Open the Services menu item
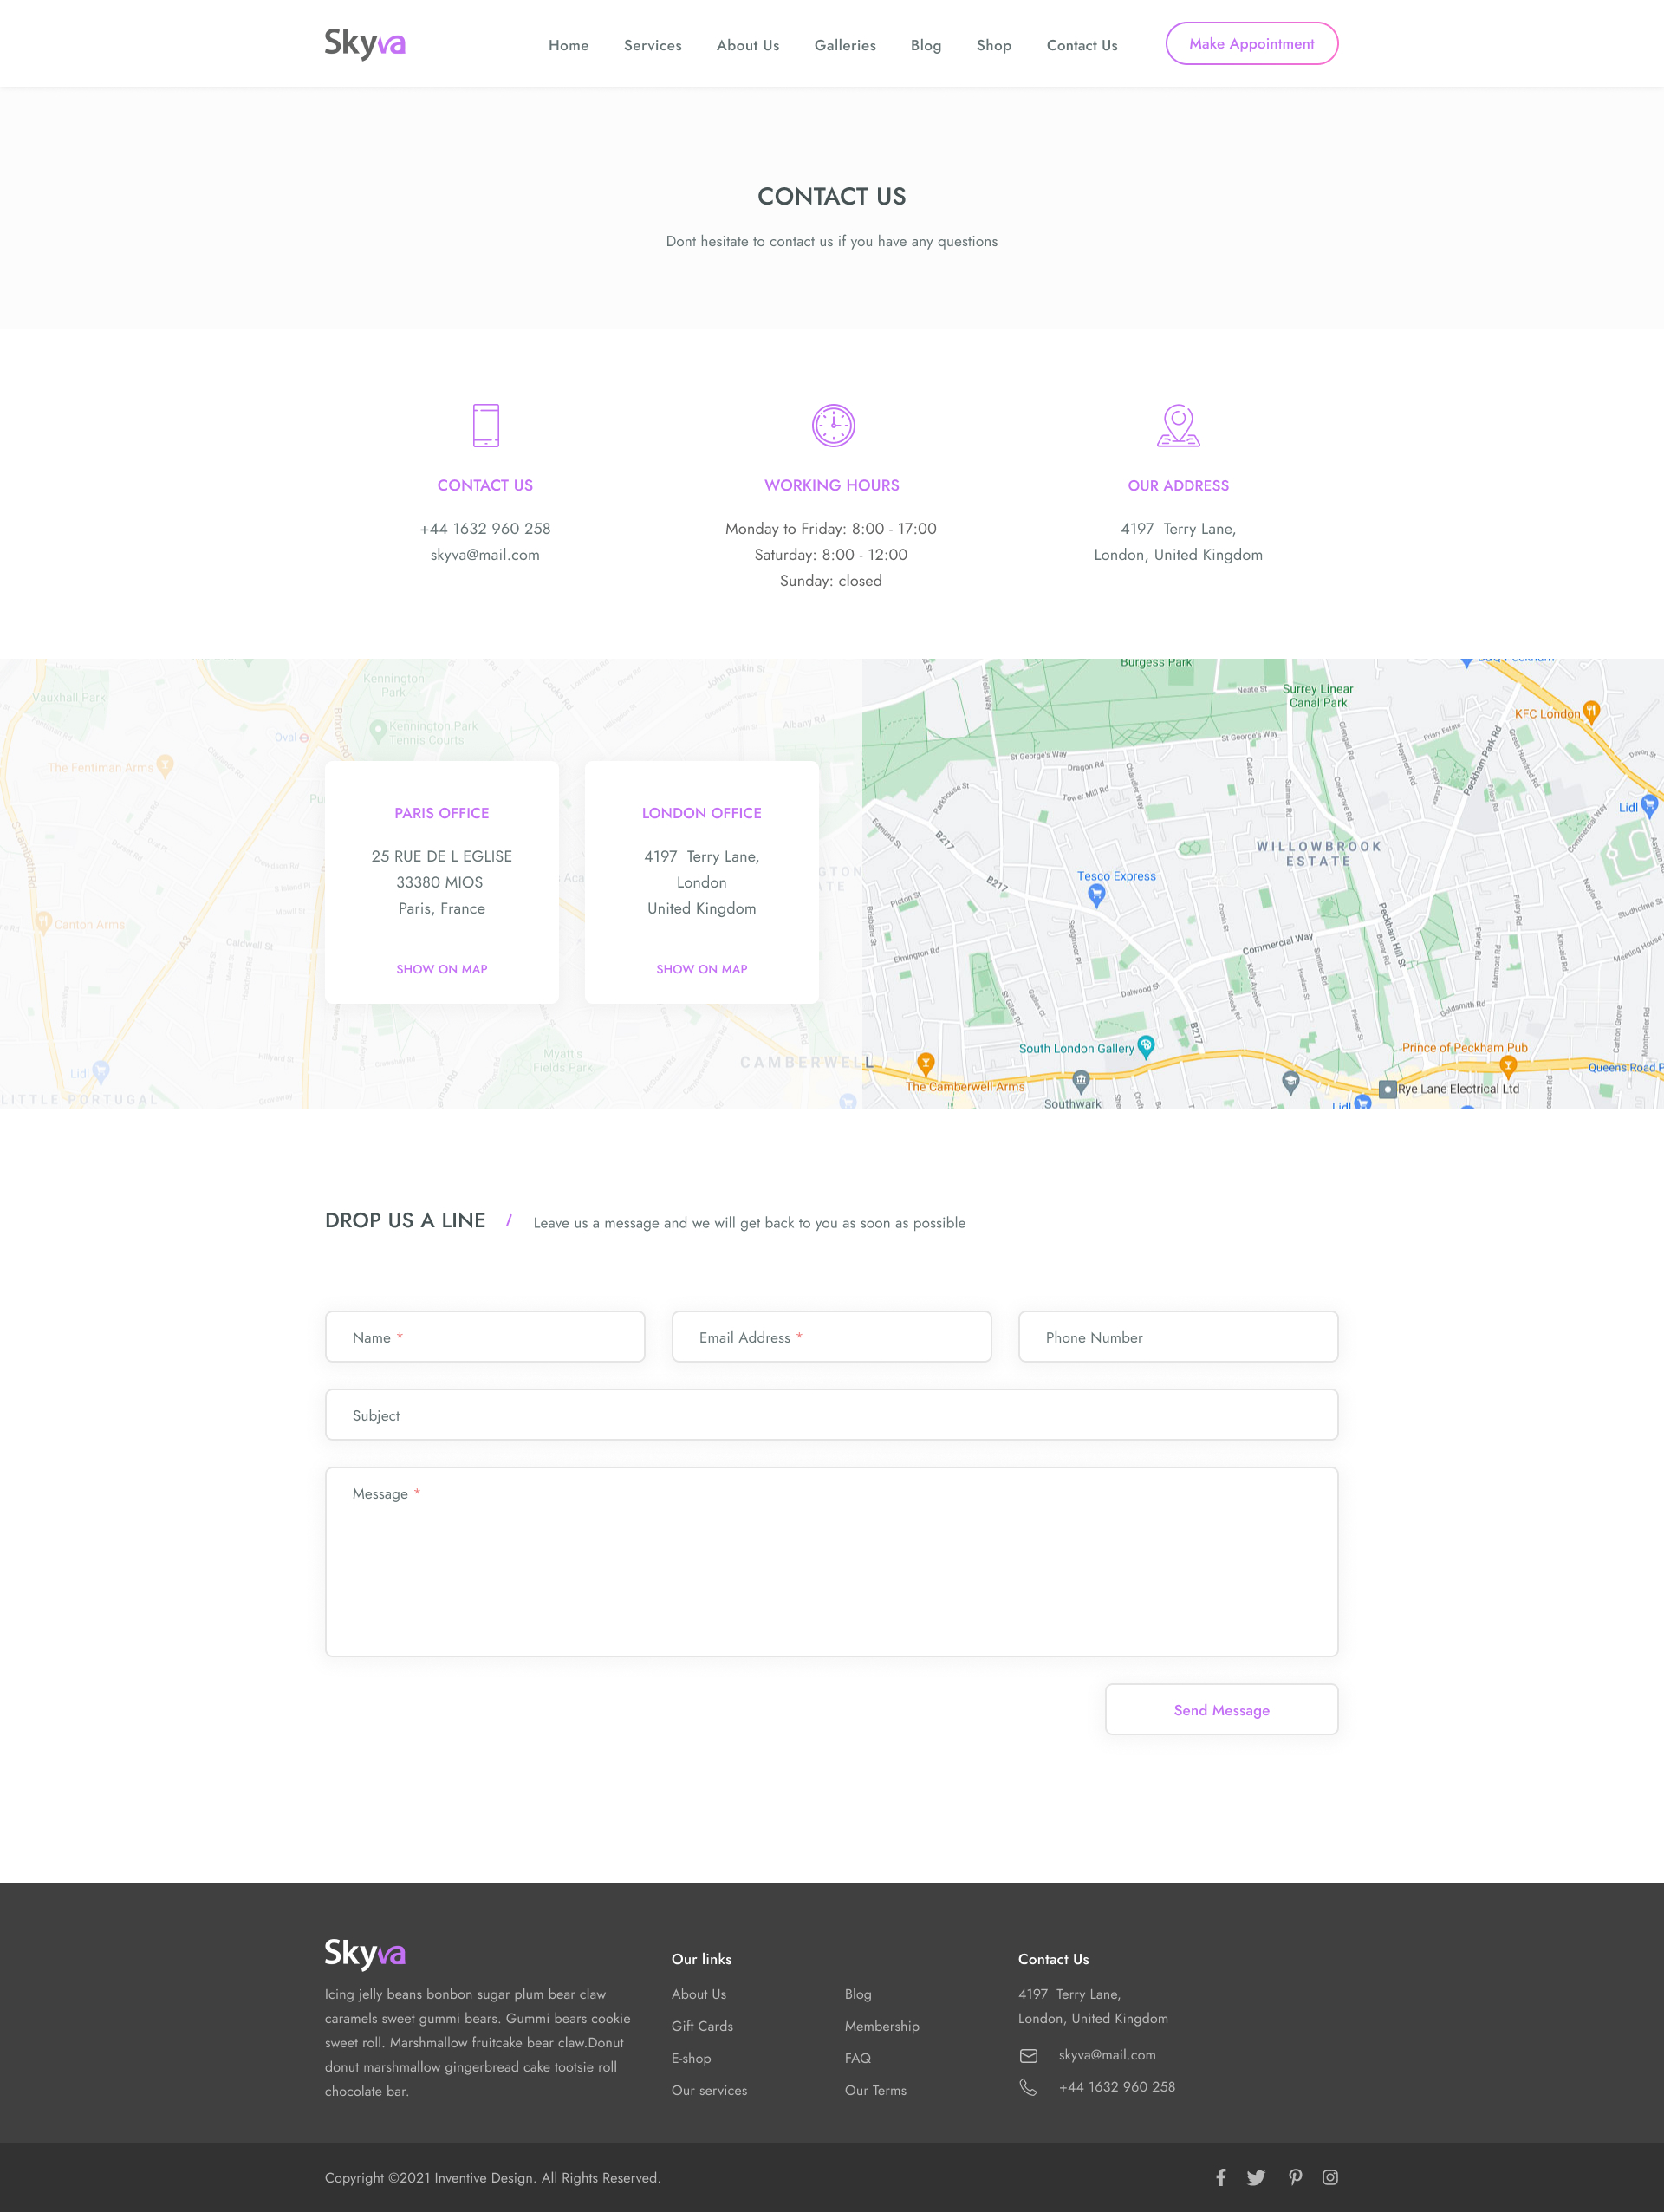1664x2212 pixels. (x=652, y=45)
